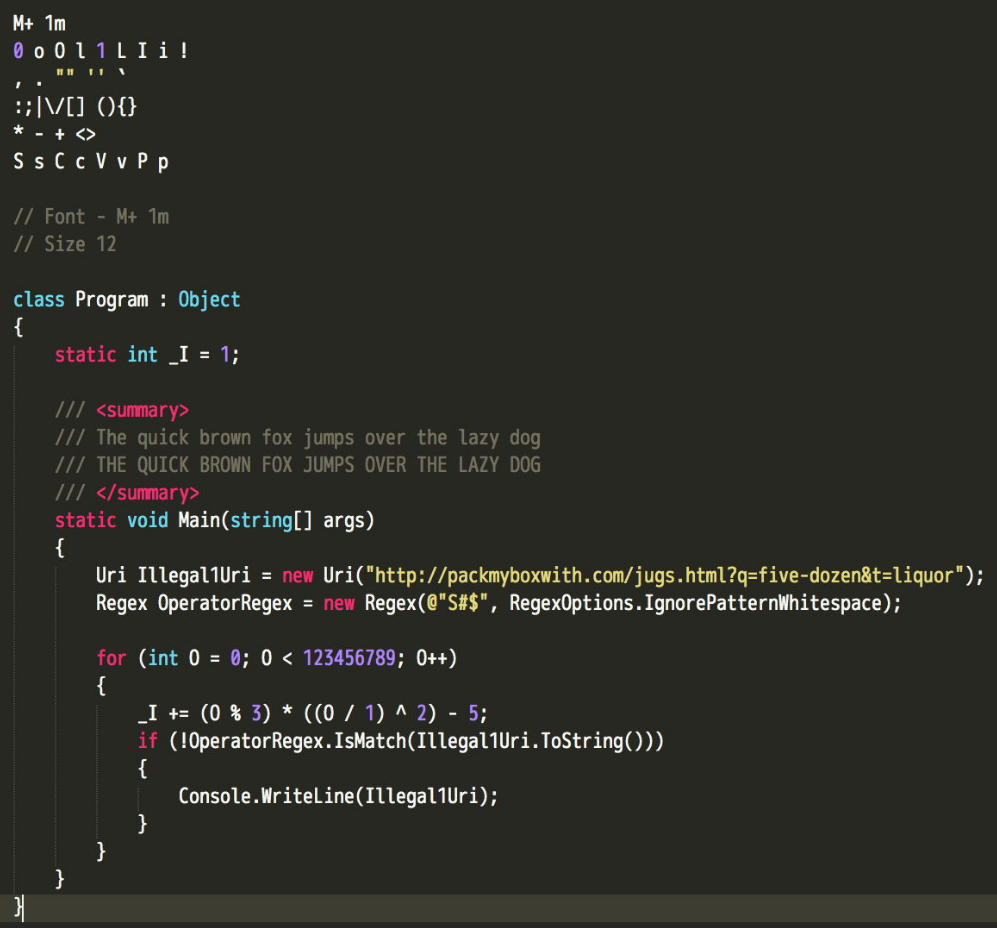The width and height of the screenshot is (997, 928).
Task: Click 'Illegal1Uri' inside WriteLine
Action: [422, 796]
